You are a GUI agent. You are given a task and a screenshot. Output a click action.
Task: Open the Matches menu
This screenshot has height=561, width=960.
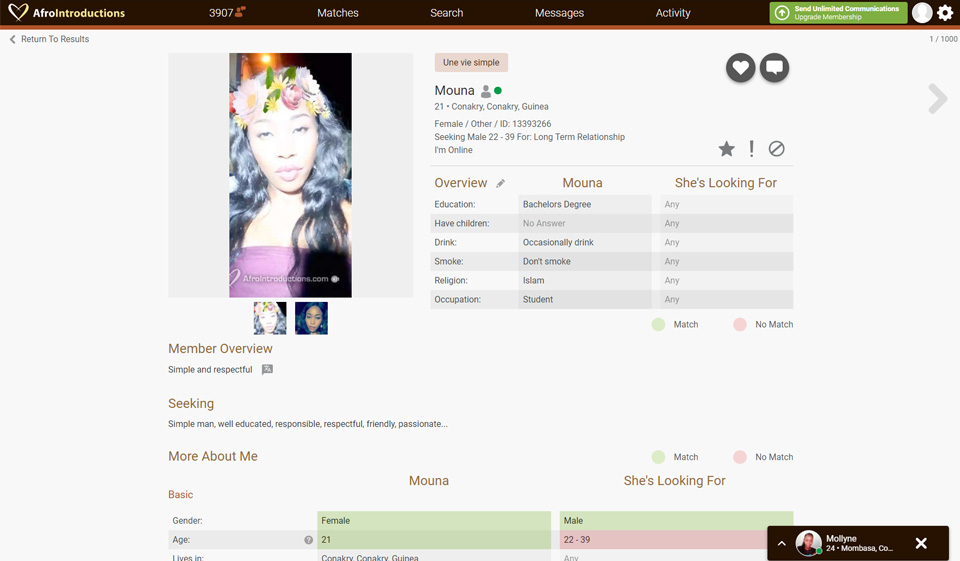[x=337, y=13]
